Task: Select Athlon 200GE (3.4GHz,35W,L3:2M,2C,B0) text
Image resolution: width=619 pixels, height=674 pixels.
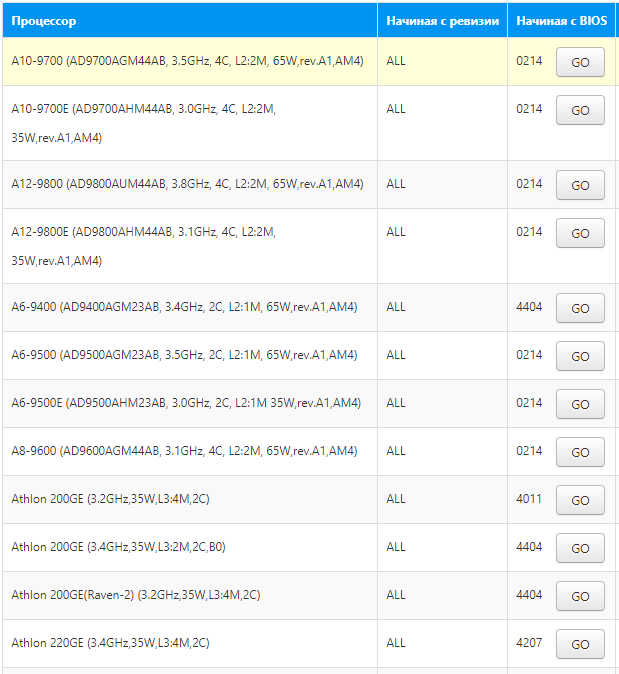Action: point(118,547)
